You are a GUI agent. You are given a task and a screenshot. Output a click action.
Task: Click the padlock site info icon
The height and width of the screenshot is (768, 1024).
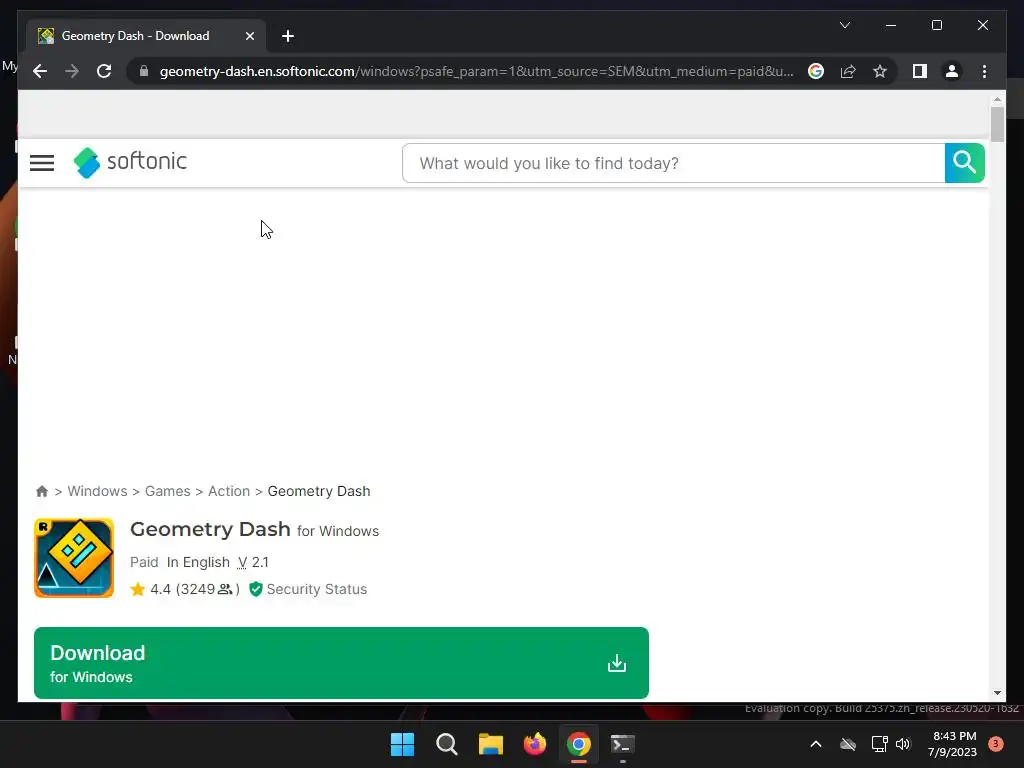coord(144,71)
